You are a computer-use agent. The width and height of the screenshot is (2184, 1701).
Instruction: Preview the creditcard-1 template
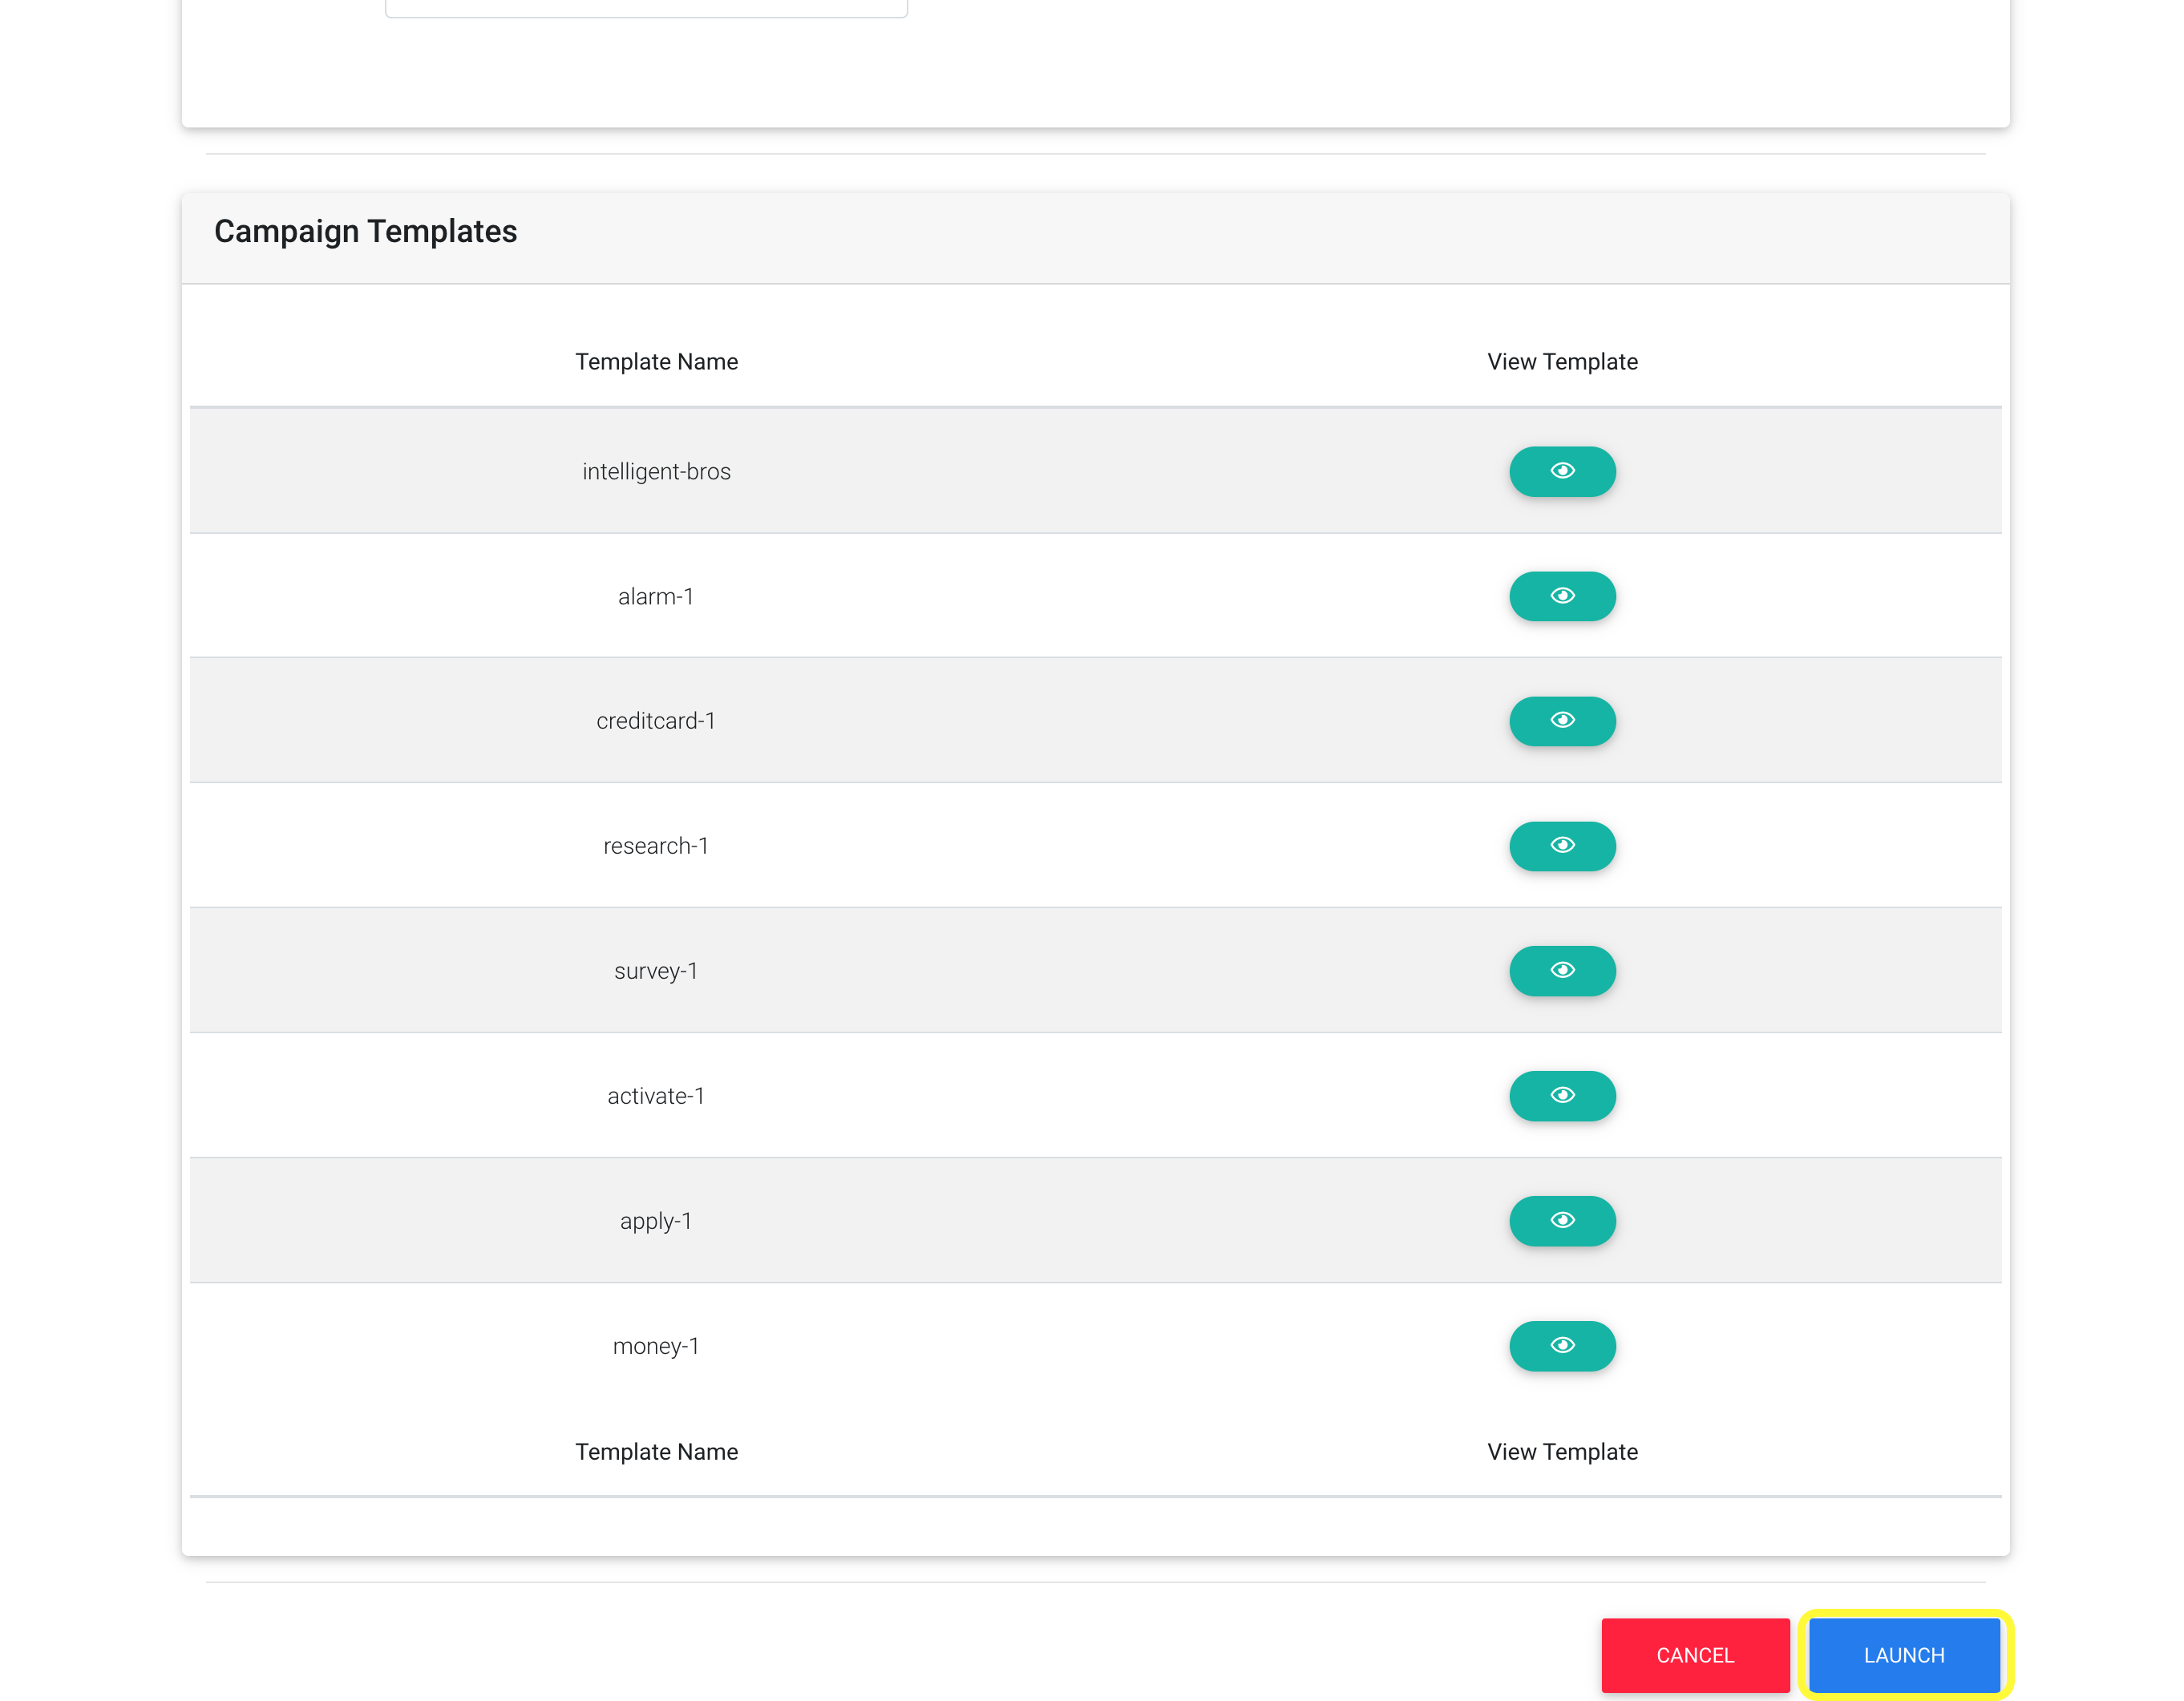click(1562, 721)
